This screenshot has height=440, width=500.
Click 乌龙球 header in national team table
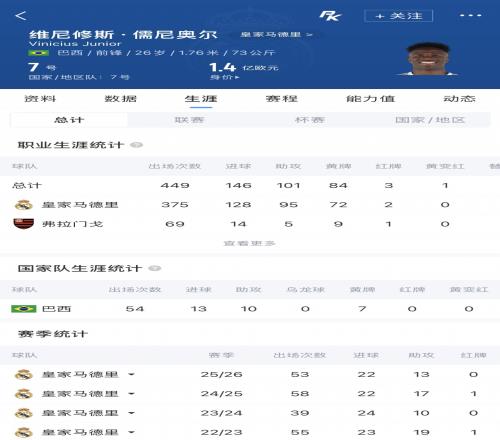point(305,289)
